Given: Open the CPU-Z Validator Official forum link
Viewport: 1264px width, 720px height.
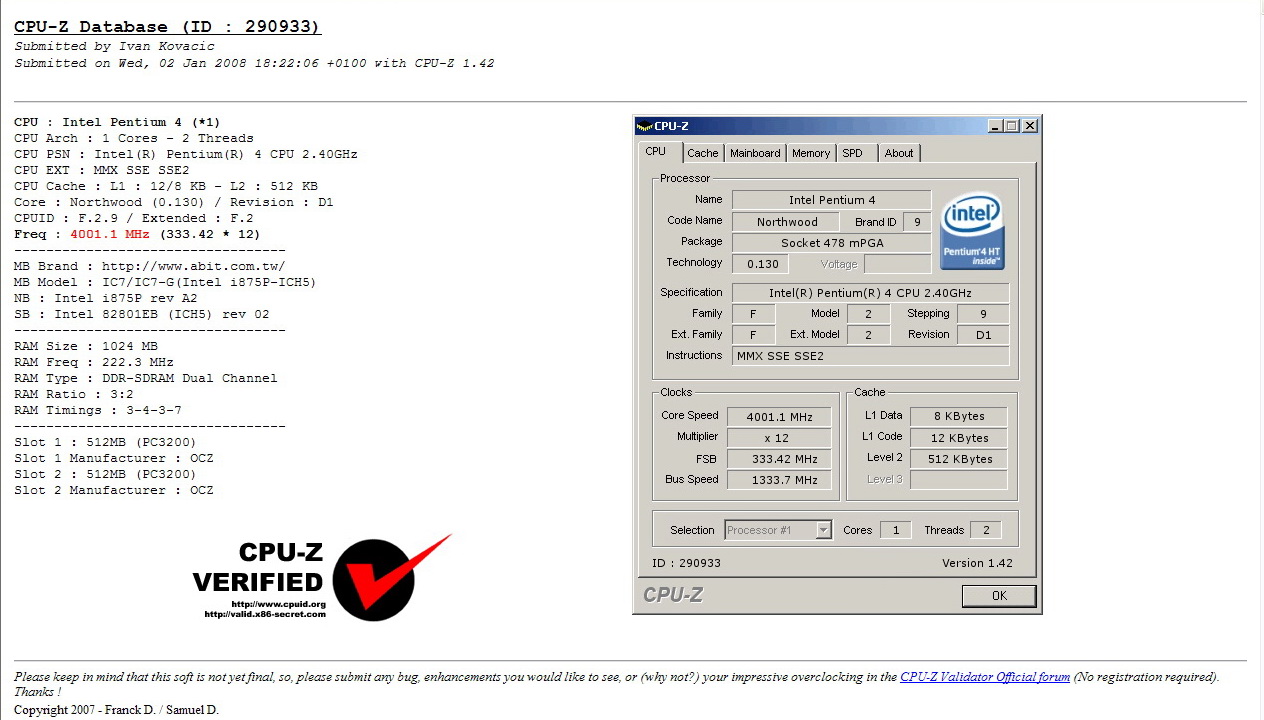Looking at the screenshot, I should pos(985,677).
